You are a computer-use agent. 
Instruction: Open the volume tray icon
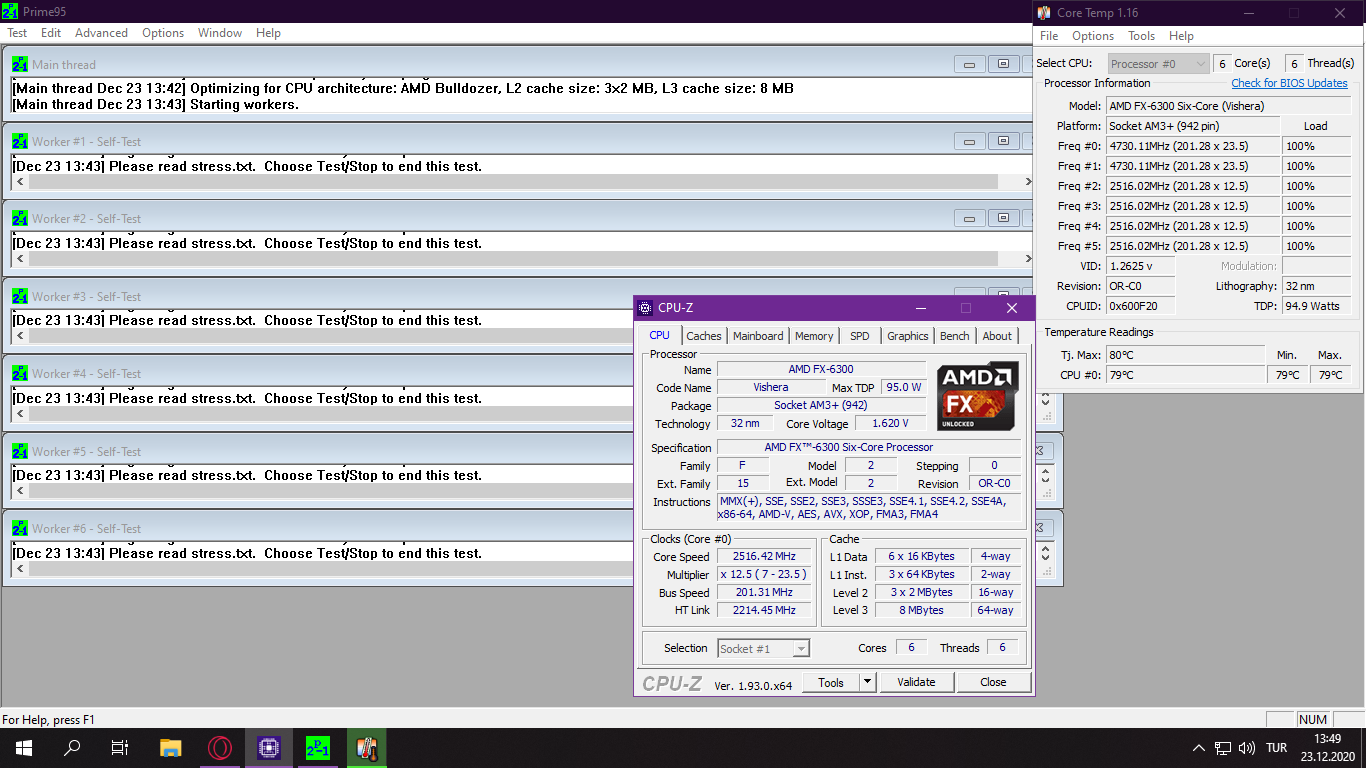pos(1246,747)
